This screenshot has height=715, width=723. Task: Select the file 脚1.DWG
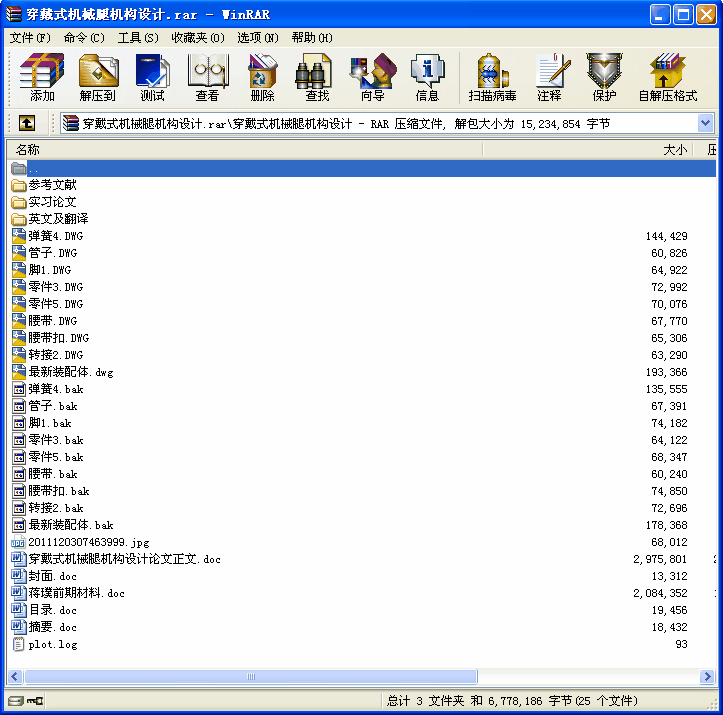pos(41,270)
